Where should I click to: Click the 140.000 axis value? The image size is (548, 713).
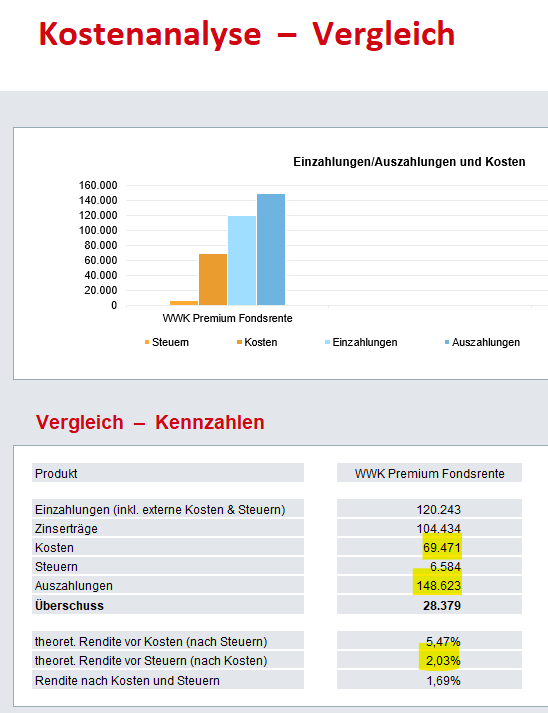pos(98,201)
